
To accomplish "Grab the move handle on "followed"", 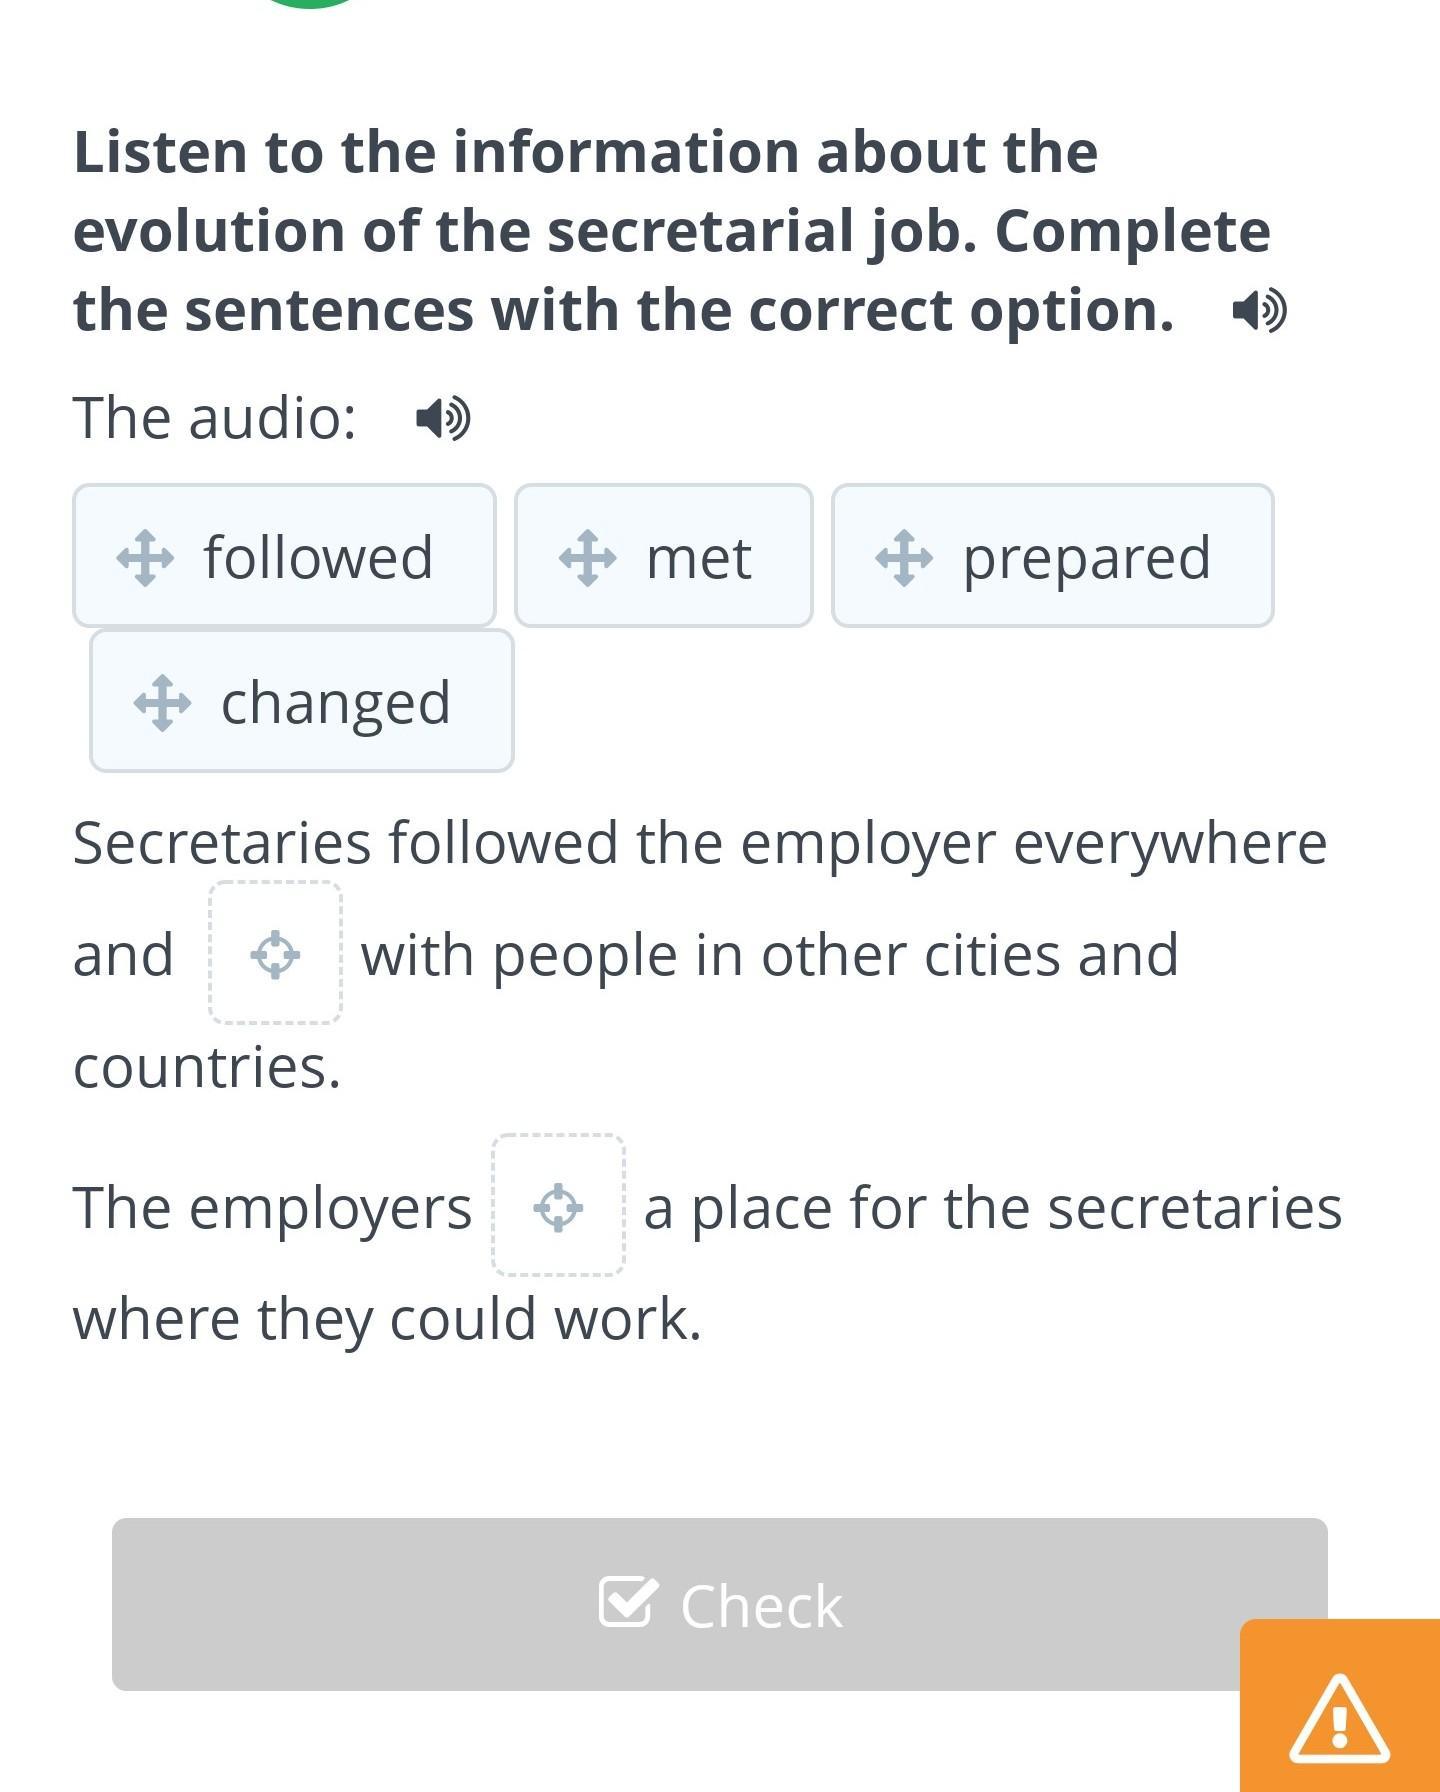I will [145, 557].
